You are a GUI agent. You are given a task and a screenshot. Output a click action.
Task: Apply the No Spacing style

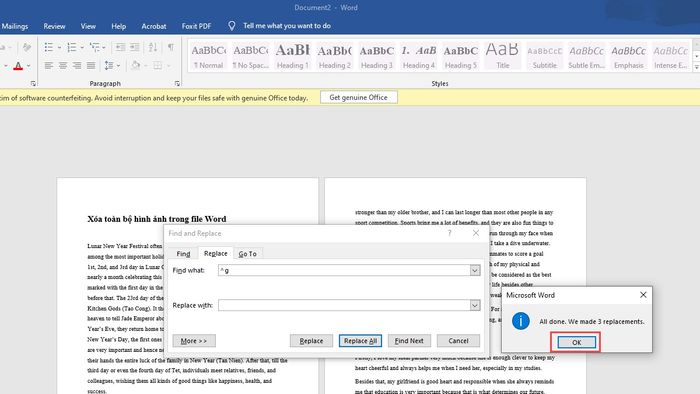(x=250, y=56)
